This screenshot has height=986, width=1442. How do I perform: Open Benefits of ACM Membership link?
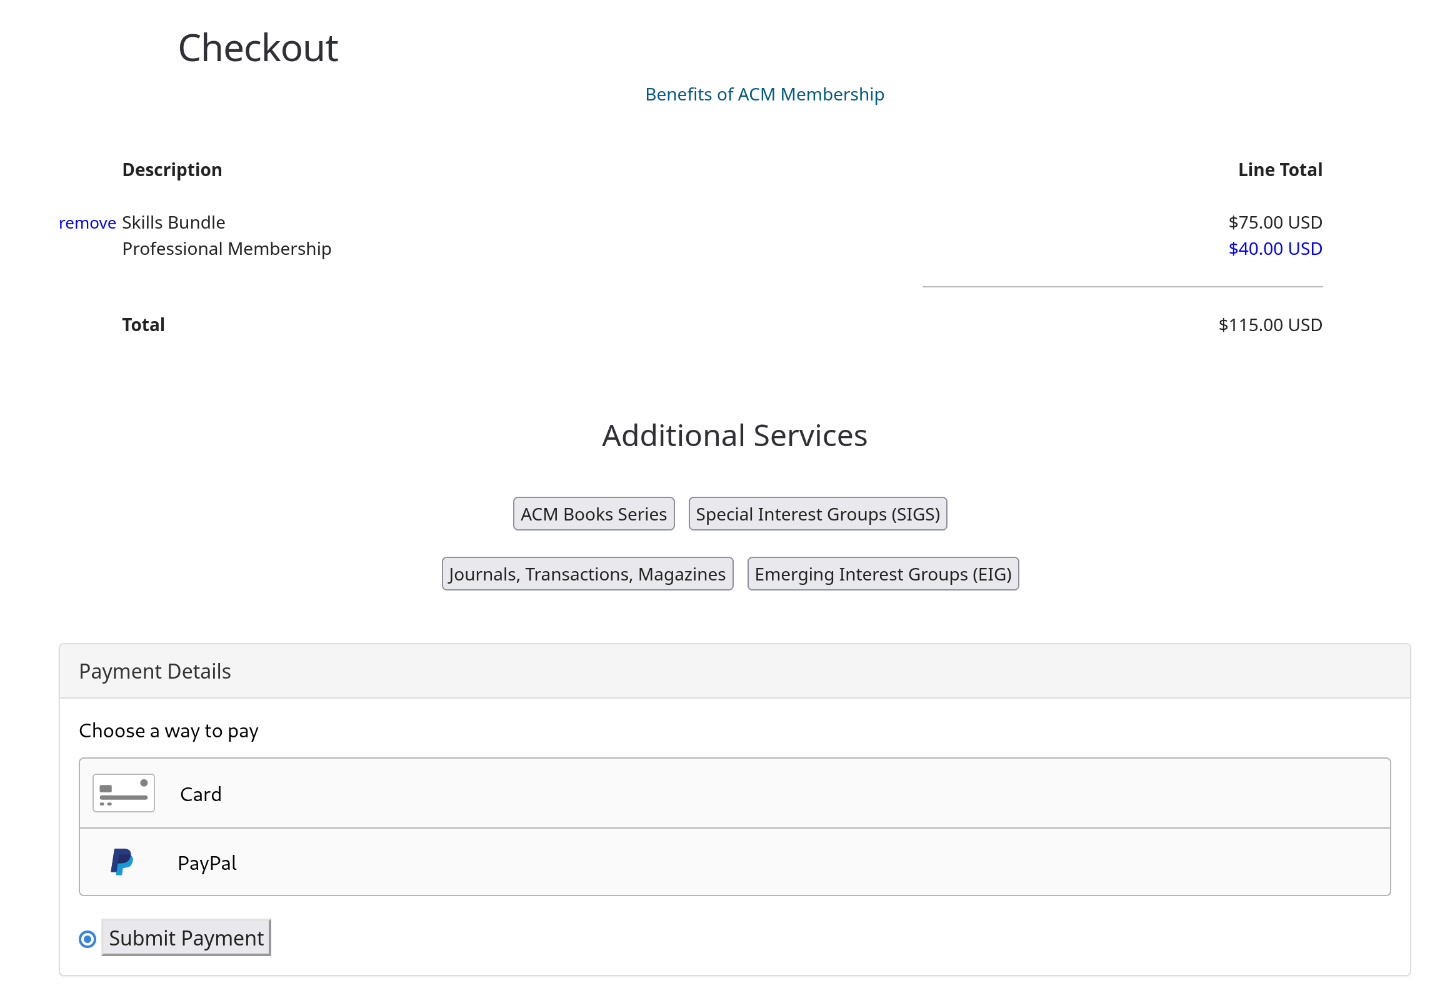click(764, 94)
